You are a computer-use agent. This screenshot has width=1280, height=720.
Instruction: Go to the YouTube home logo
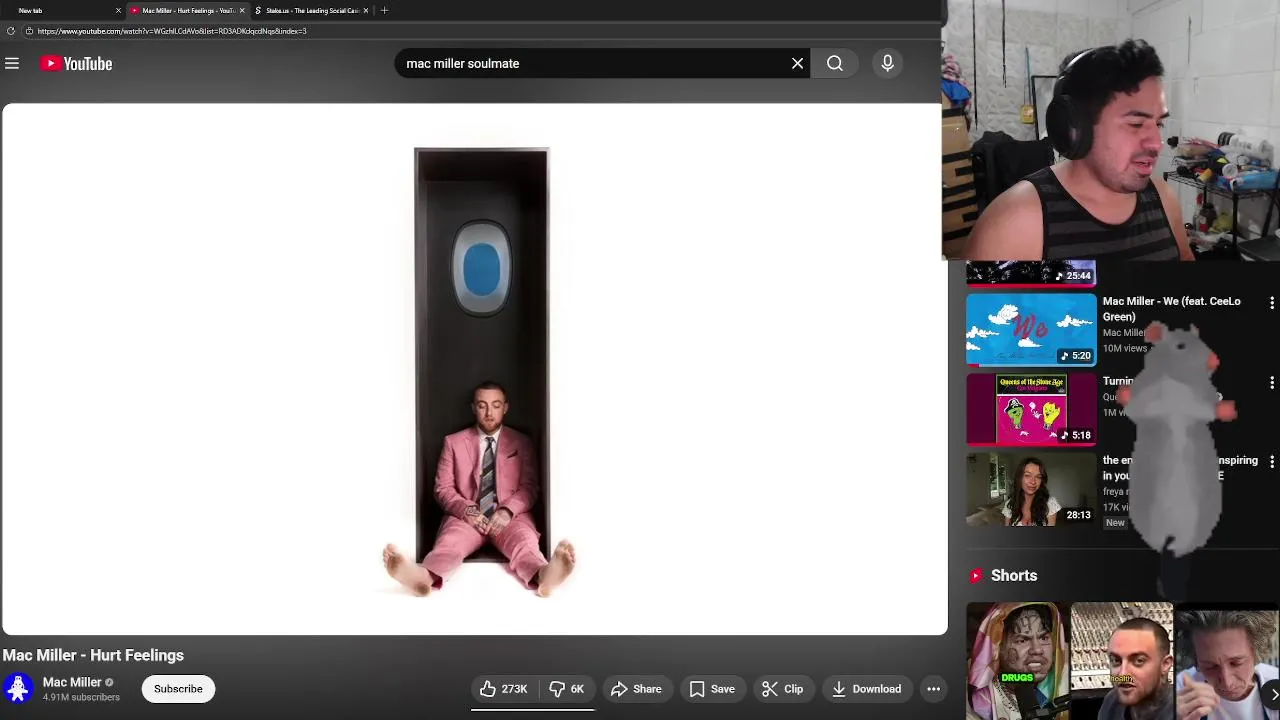tap(76, 63)
